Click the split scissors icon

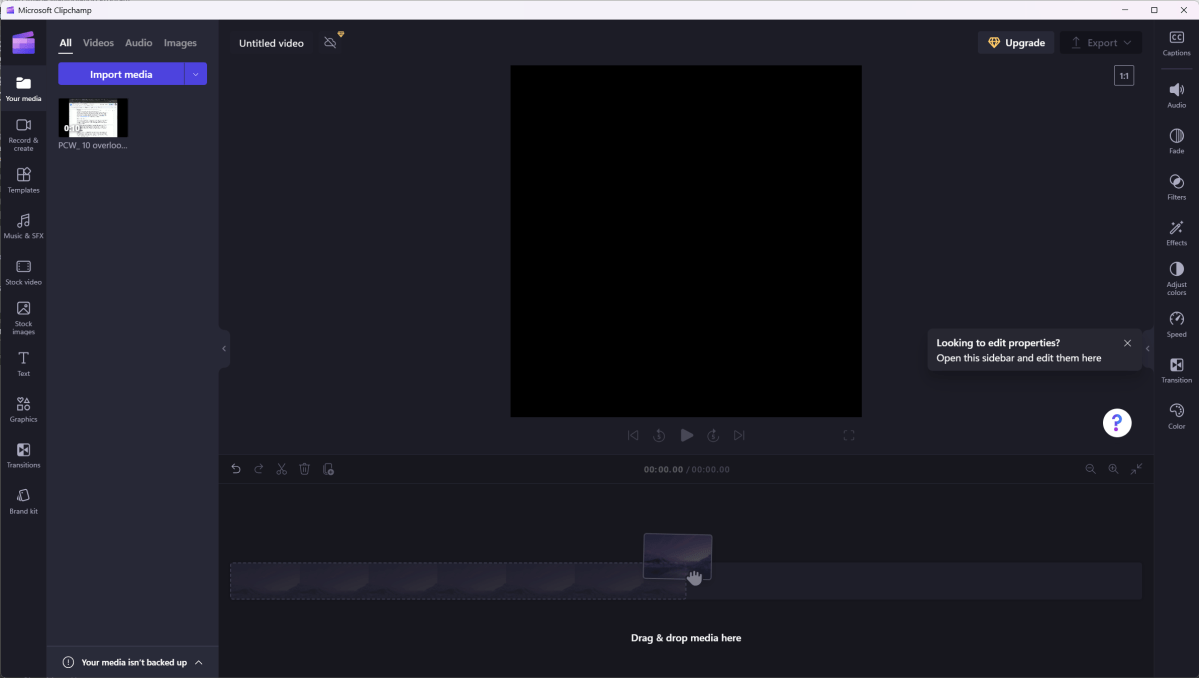tap(281, 469)
